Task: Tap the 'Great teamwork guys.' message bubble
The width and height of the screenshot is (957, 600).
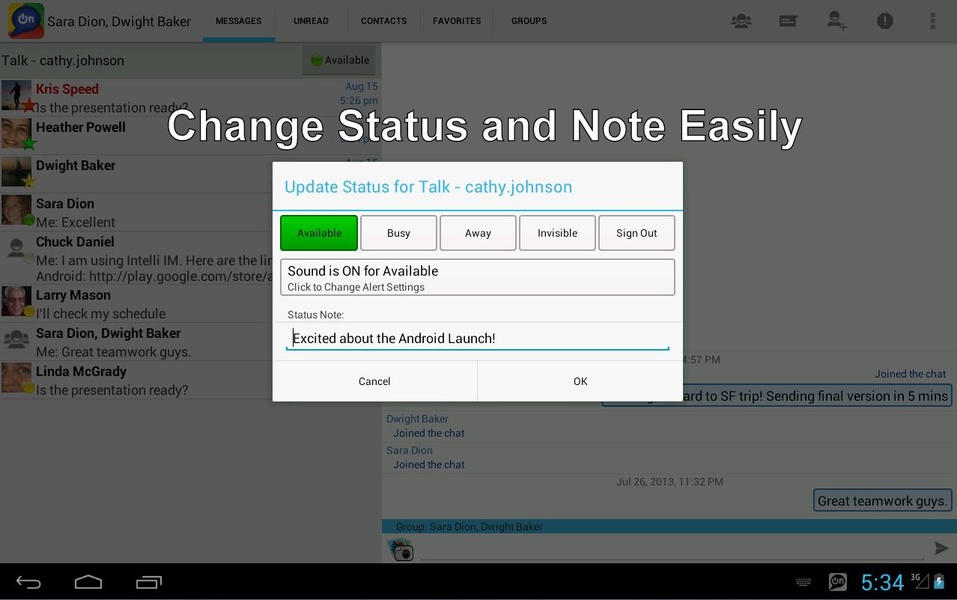Action: tap(883, 501)
